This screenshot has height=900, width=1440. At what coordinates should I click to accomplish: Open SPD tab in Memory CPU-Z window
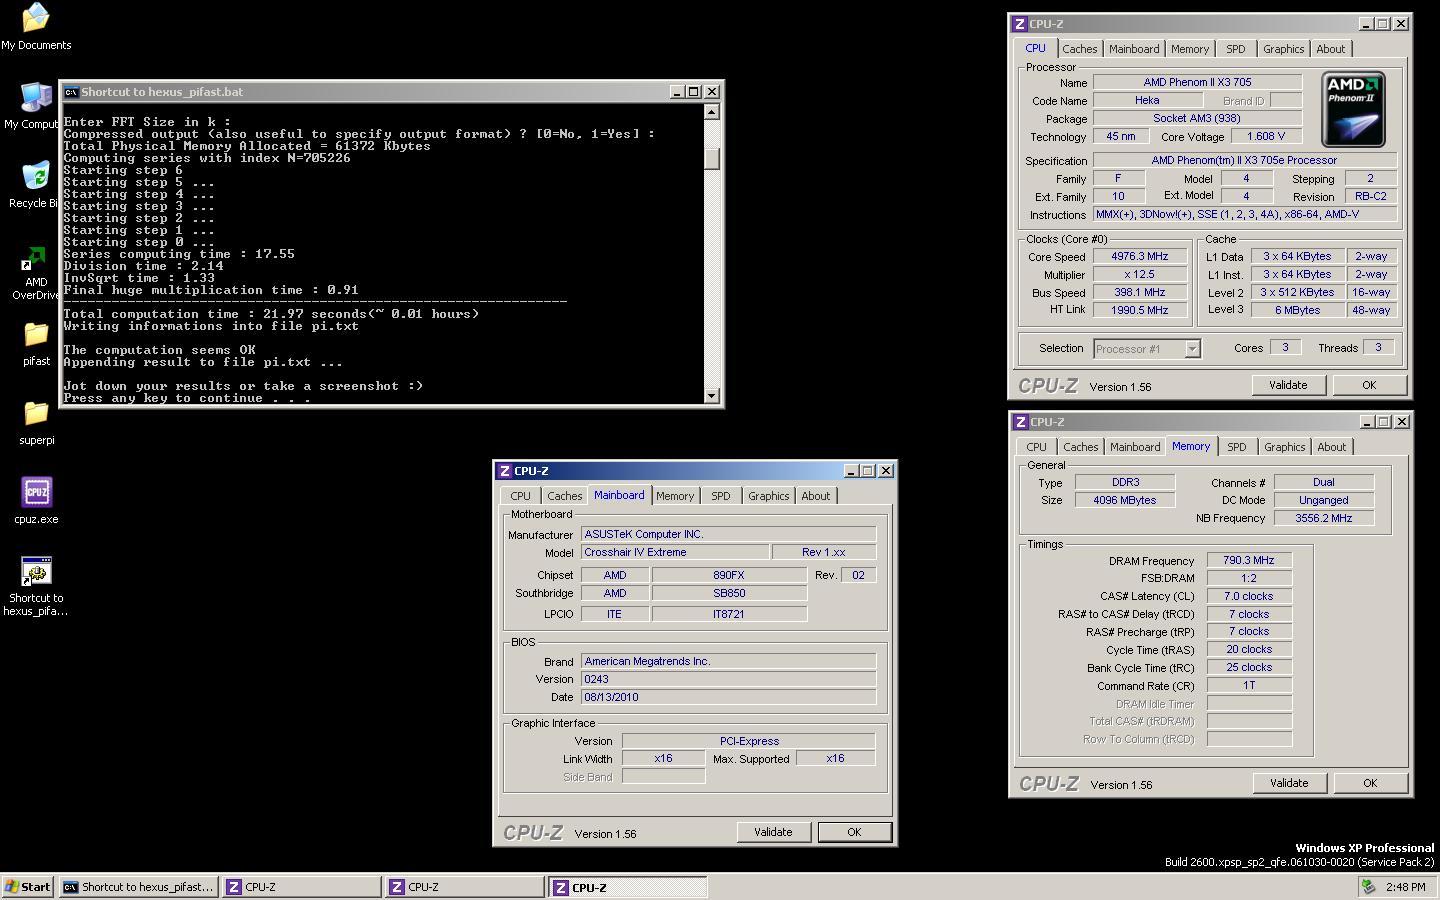pyautogui.click(x=1237, y=447)
